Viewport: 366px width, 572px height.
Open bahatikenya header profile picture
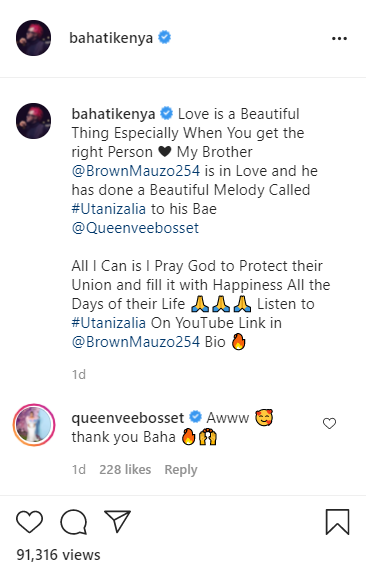click(x=34, y=38)
